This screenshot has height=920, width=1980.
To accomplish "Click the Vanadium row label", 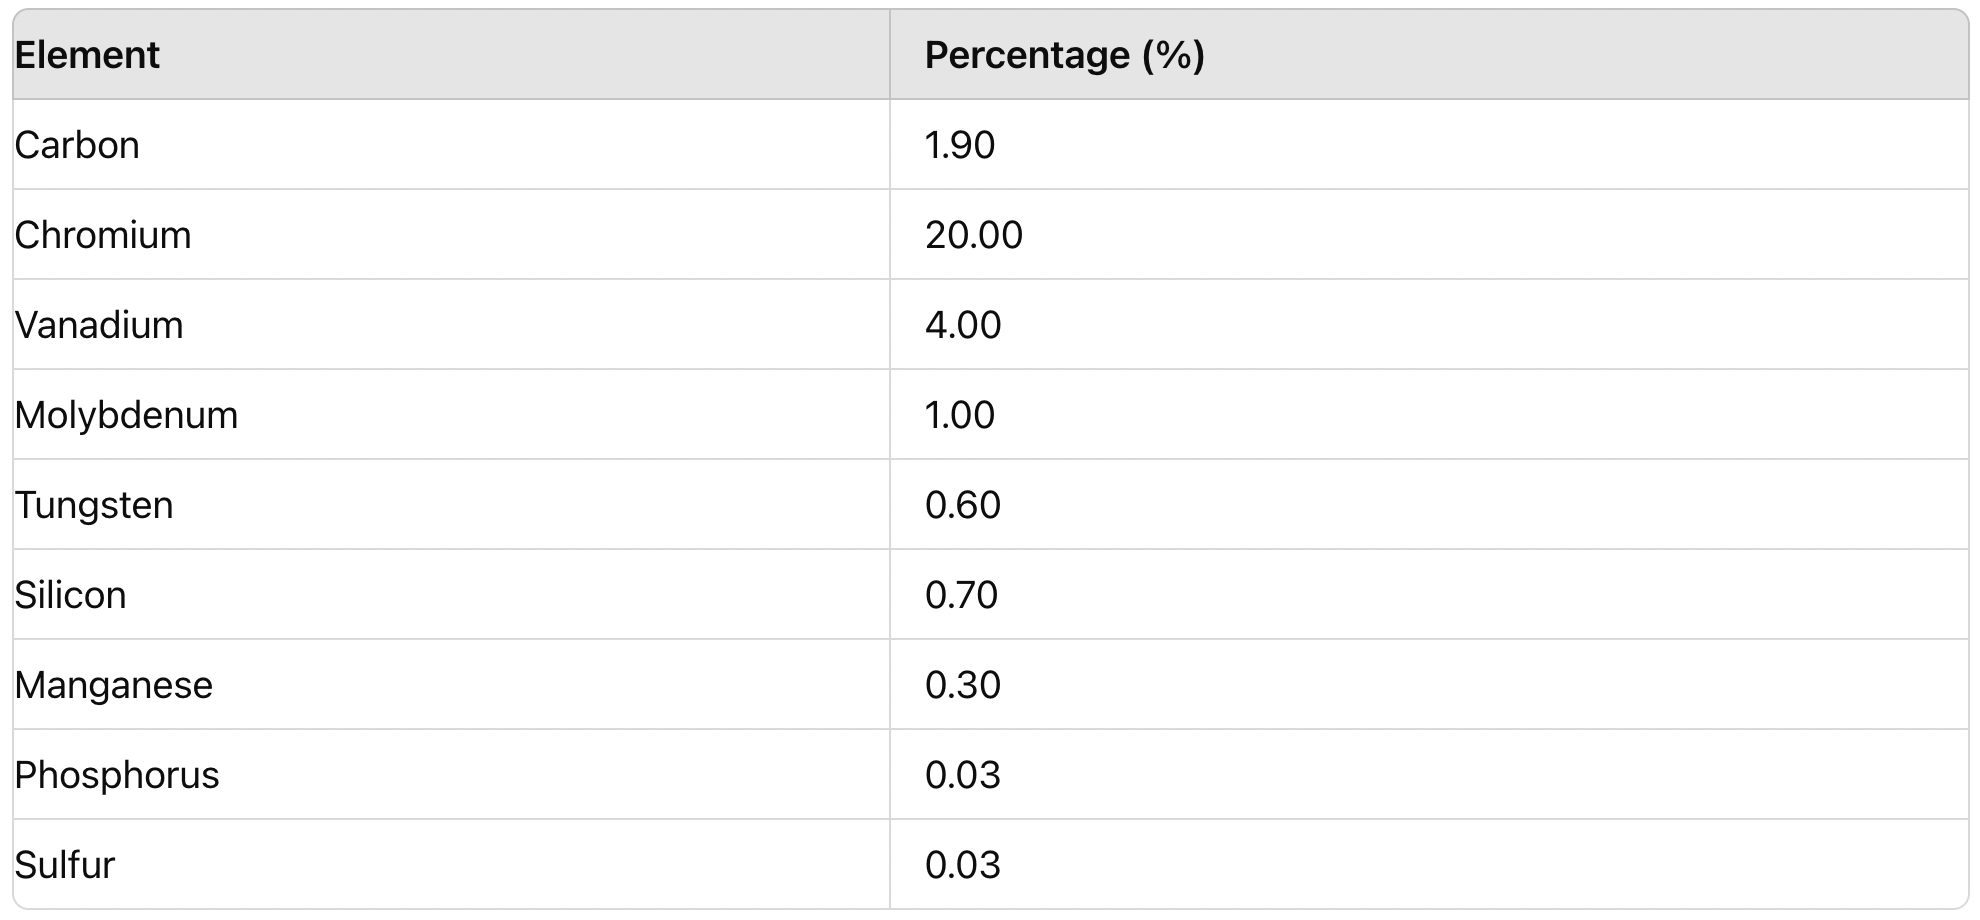I will [99, 325].
